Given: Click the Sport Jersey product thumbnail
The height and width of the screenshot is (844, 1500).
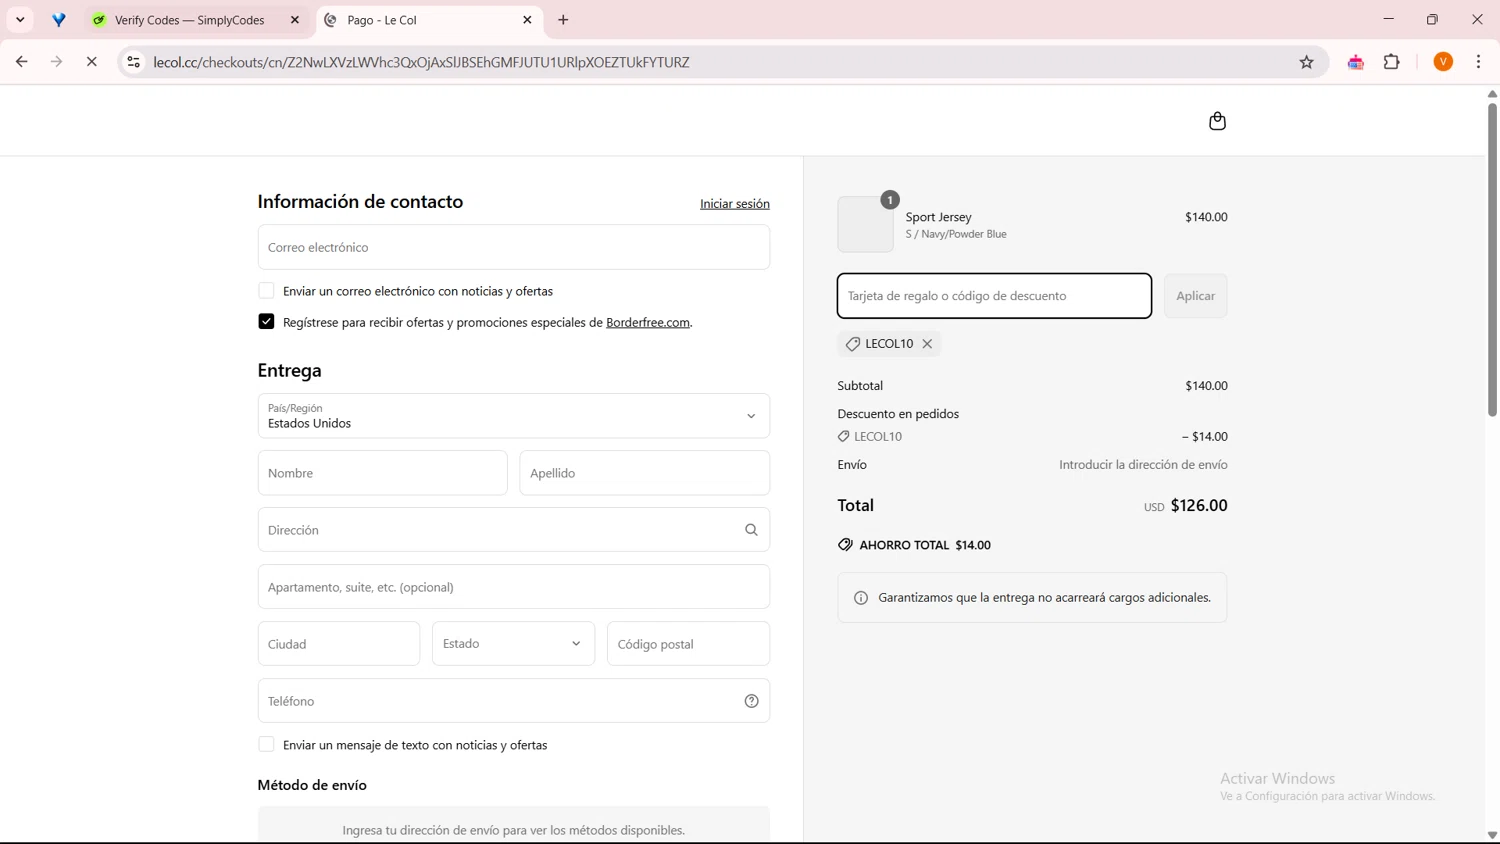Looking at the screenshot, I should 866,224.
